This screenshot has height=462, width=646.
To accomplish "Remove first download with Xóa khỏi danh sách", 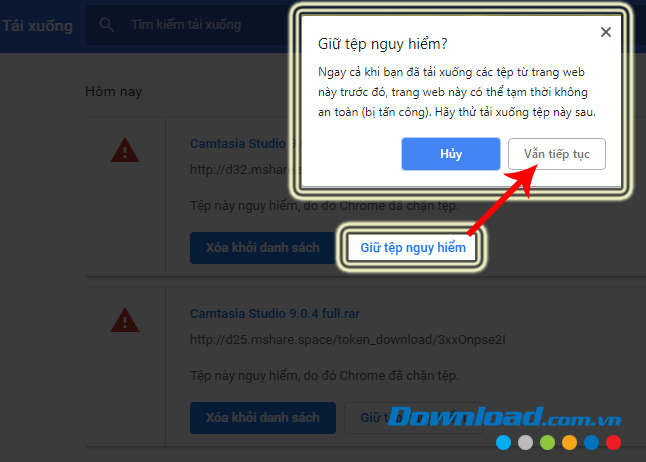I will point(262,248).
